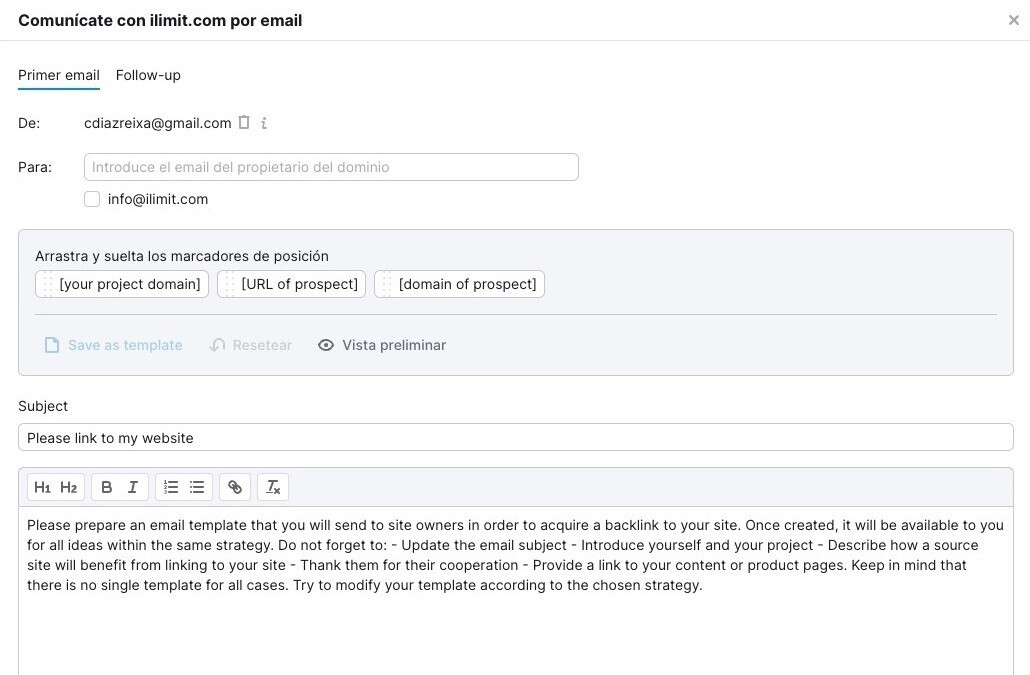
Task: Clear text formatting
Action: click(273, 487)
